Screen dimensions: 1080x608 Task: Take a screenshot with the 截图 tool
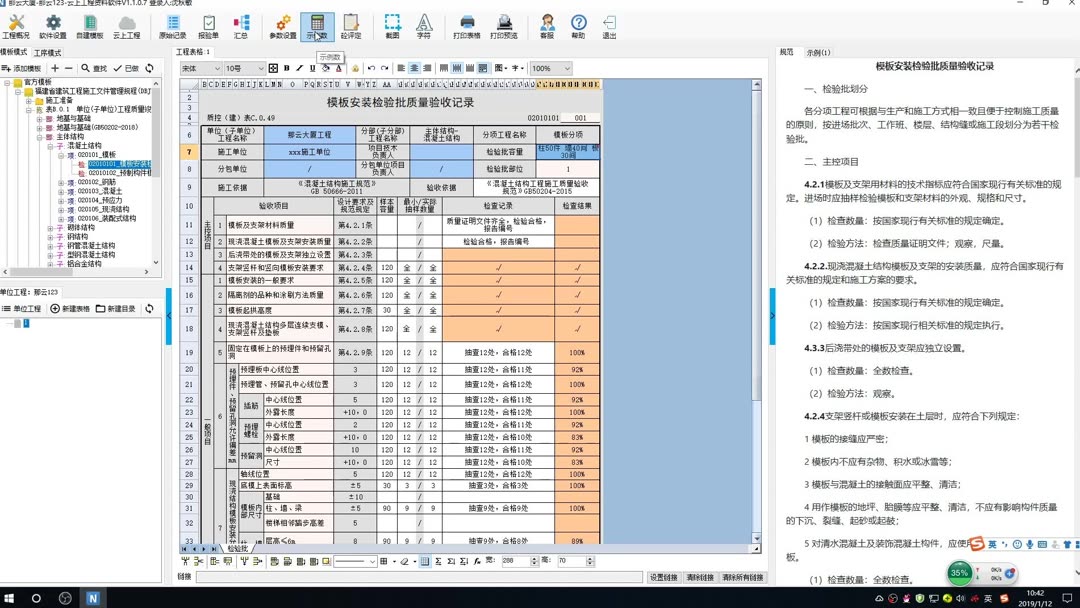(x=393, y=26)
